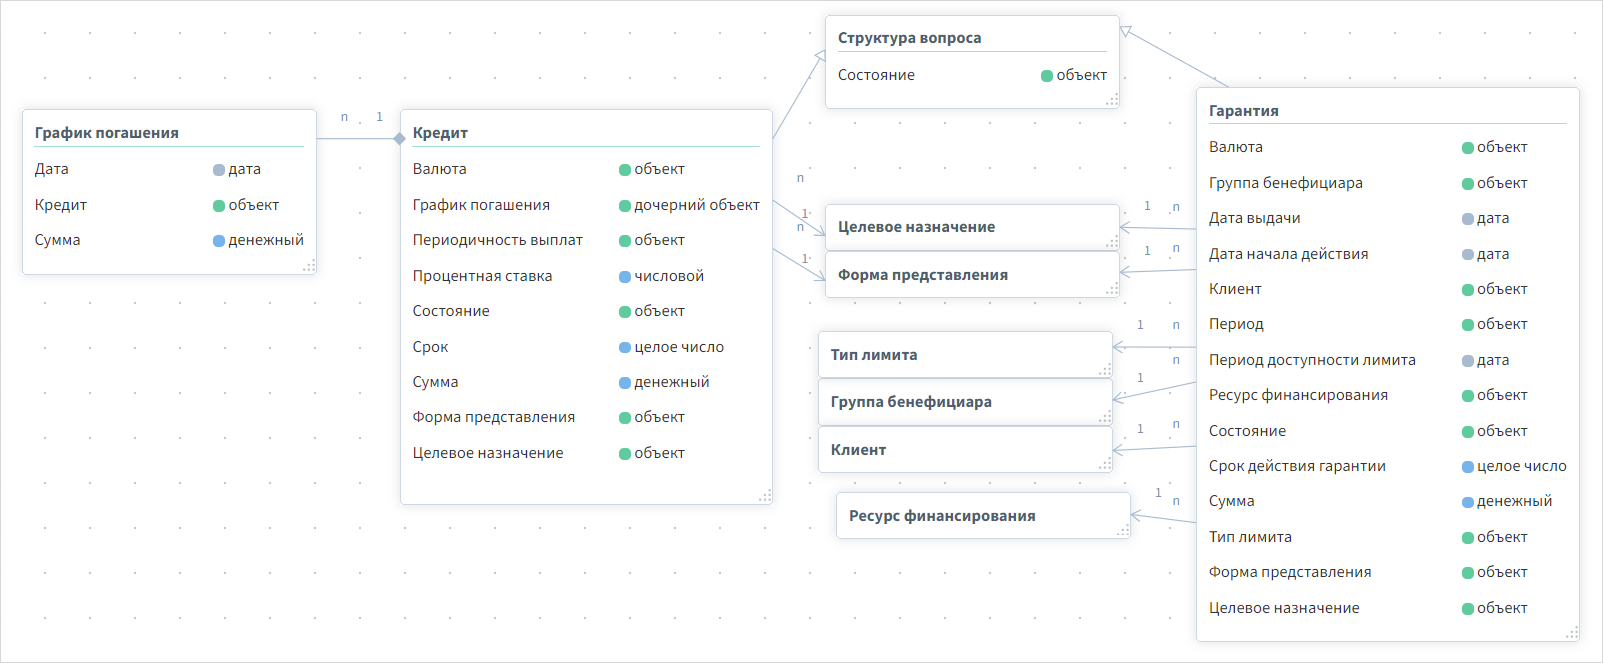Click the resize handle of Ресурс финансирования card
The width and height of the screenshot is (1603, 663).
(1123, 530)
